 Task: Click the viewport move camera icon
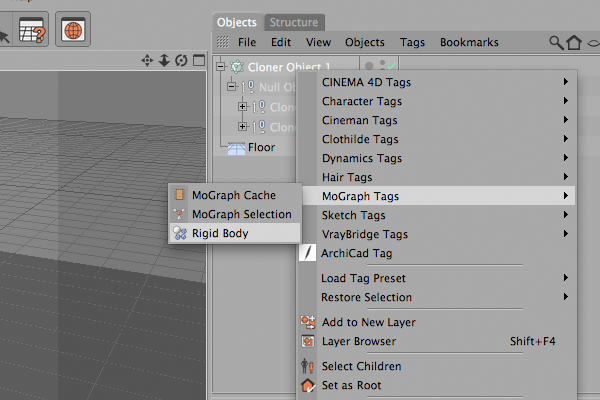(147, 60)
